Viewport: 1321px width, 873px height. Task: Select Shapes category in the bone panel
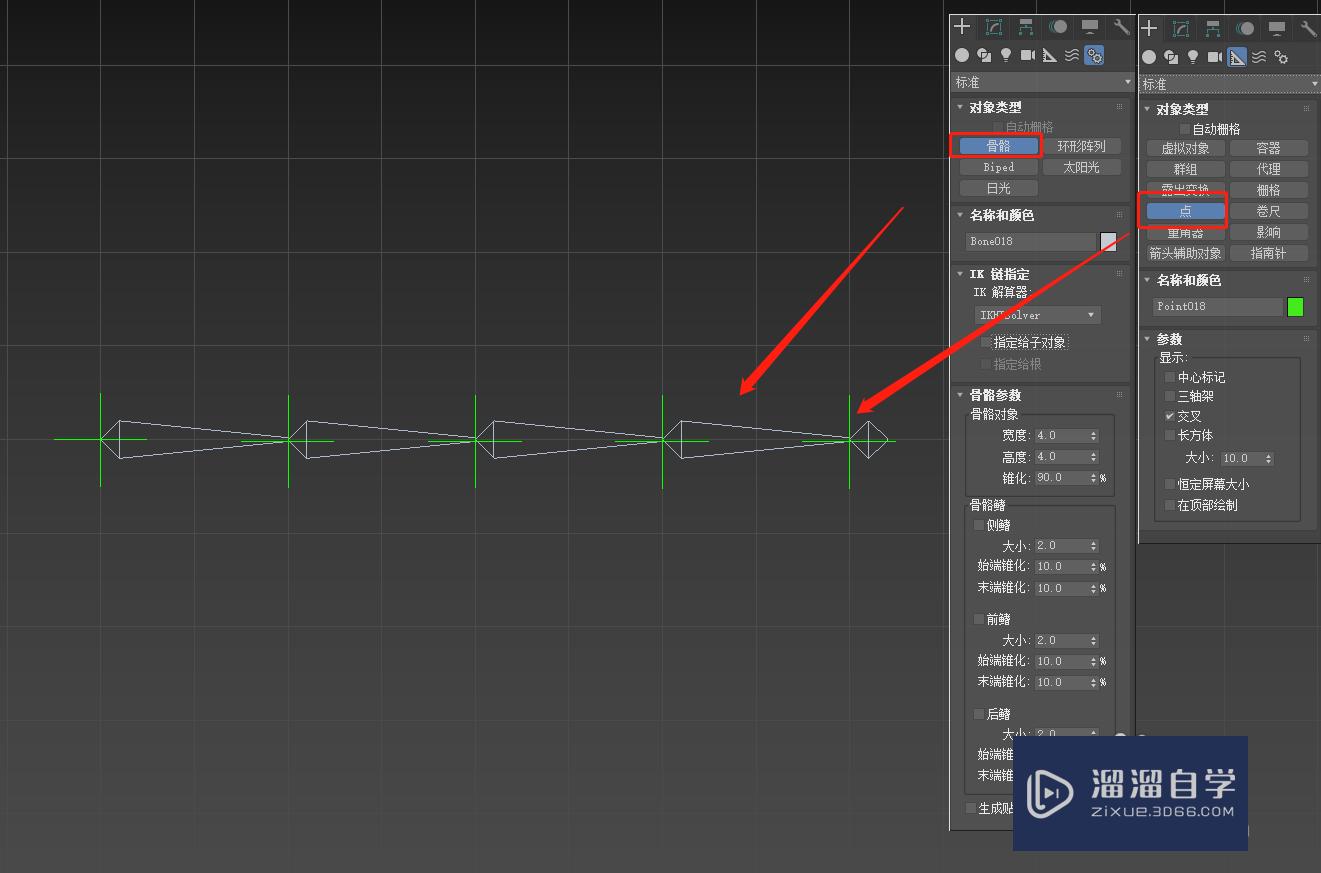coord(984,55)
